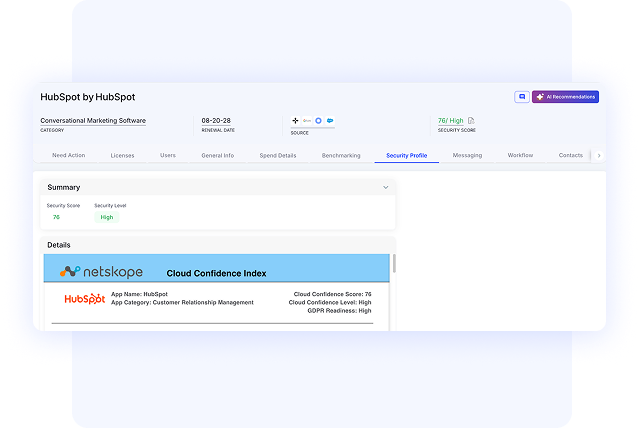
Task: Click the AI Recommendations button
Action: (x=565, y=97)
